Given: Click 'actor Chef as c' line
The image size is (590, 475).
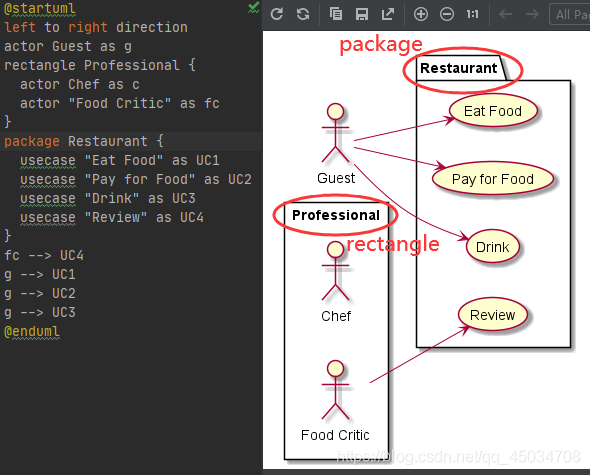Looking at the screenshot, I should coord(80,84).
